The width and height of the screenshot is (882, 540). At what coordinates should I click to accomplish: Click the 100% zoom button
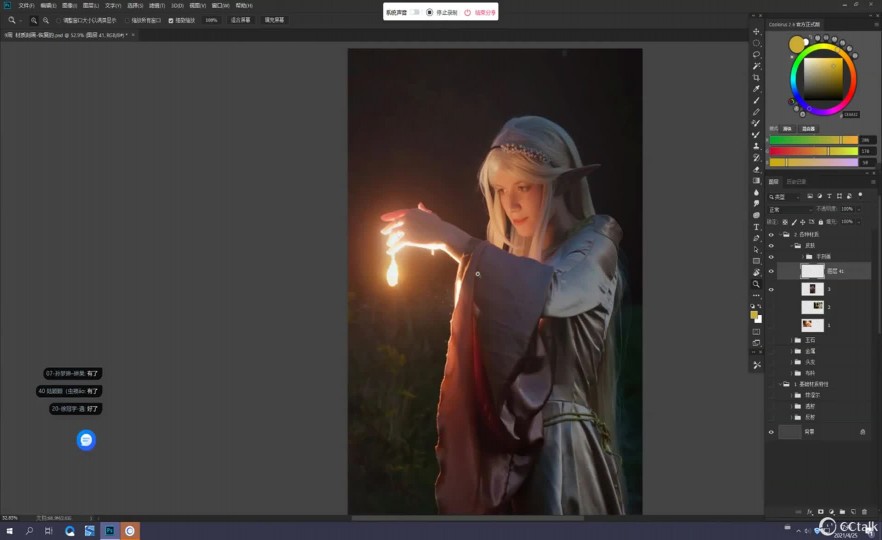(212, 20)
